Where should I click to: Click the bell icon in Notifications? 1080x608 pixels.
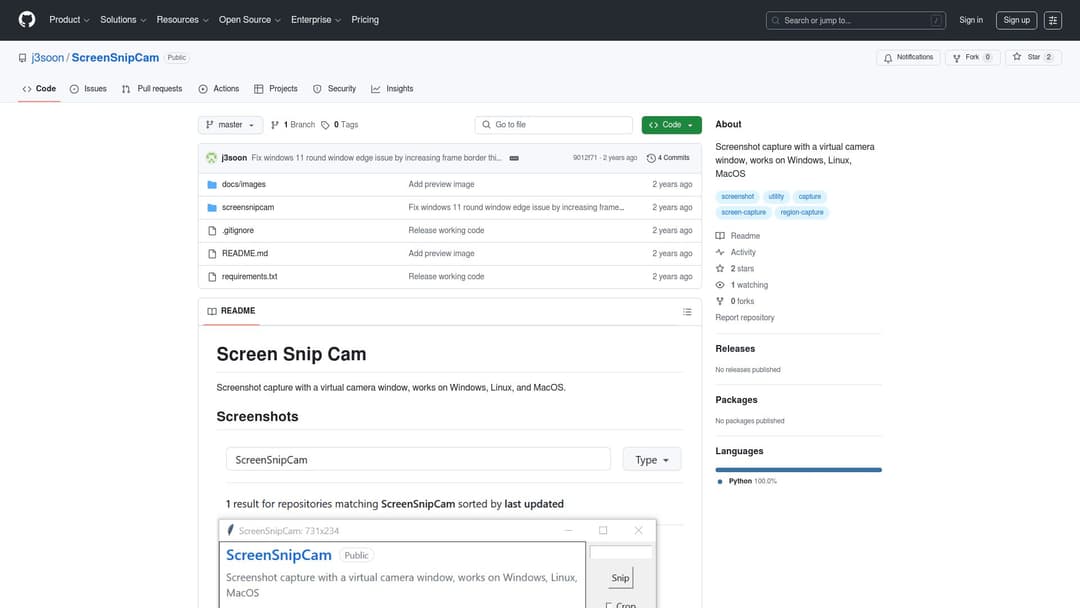click(888, 58)
